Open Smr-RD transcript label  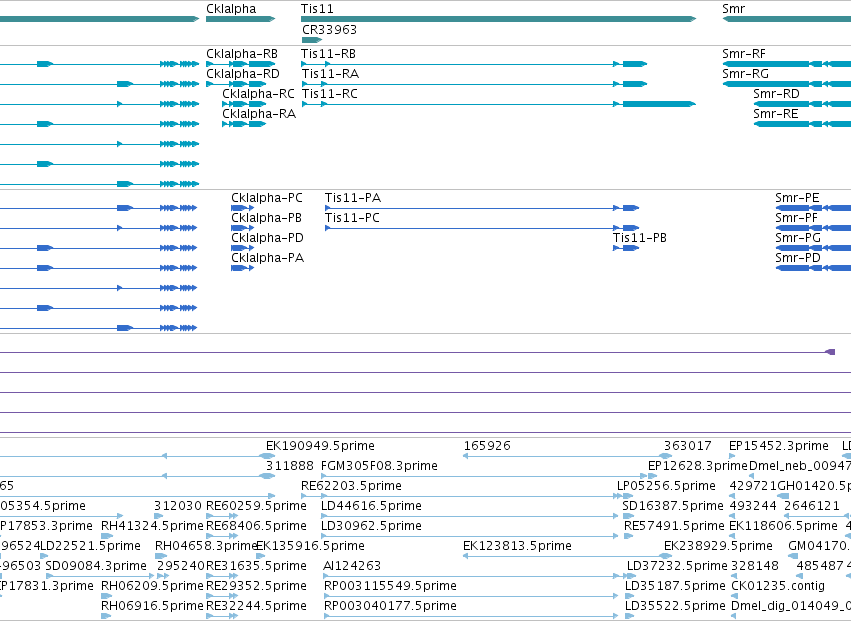pyautogui.click(x=777, y=94)
